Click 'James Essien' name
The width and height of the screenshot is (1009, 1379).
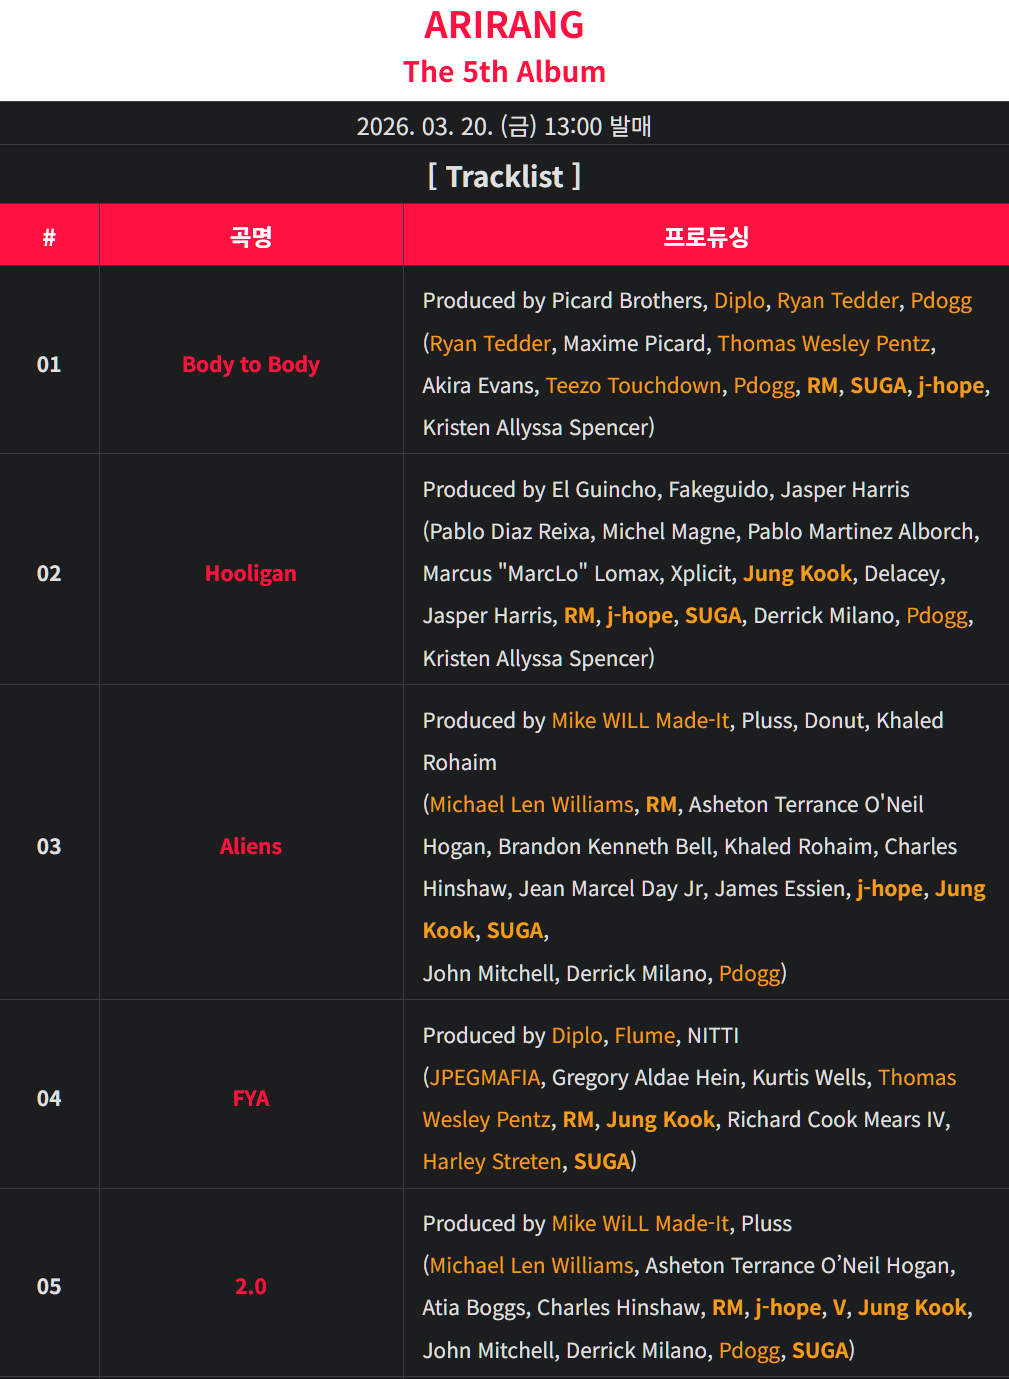tap(782, 888)
